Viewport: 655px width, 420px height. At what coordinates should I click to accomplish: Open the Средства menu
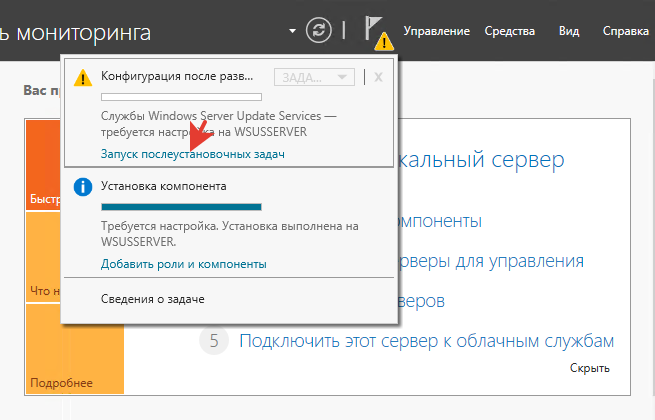[x=509, y=31]
